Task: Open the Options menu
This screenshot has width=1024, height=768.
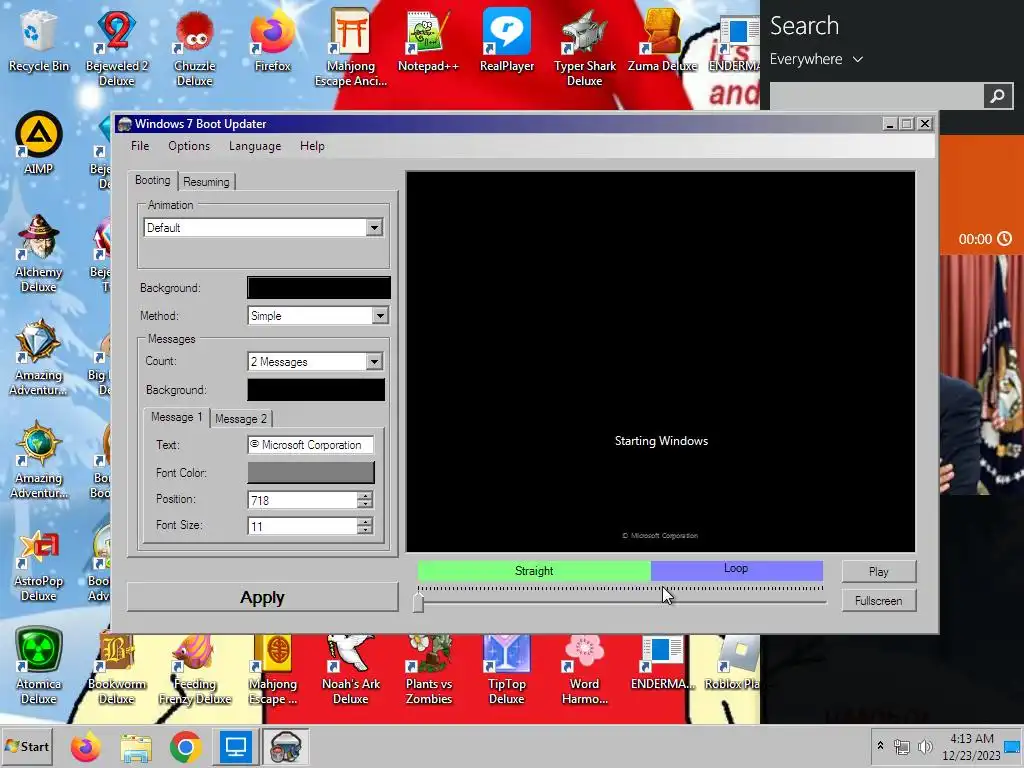Action: tap(189, 146)
